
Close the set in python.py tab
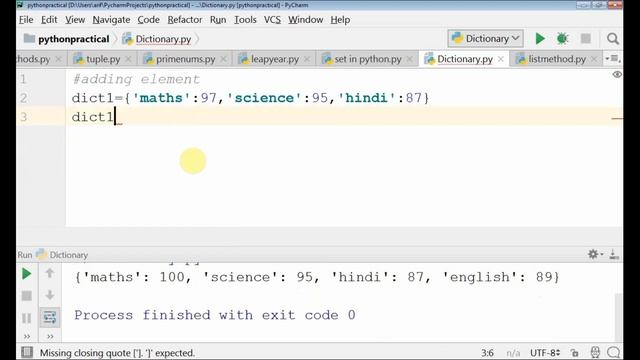409,59
